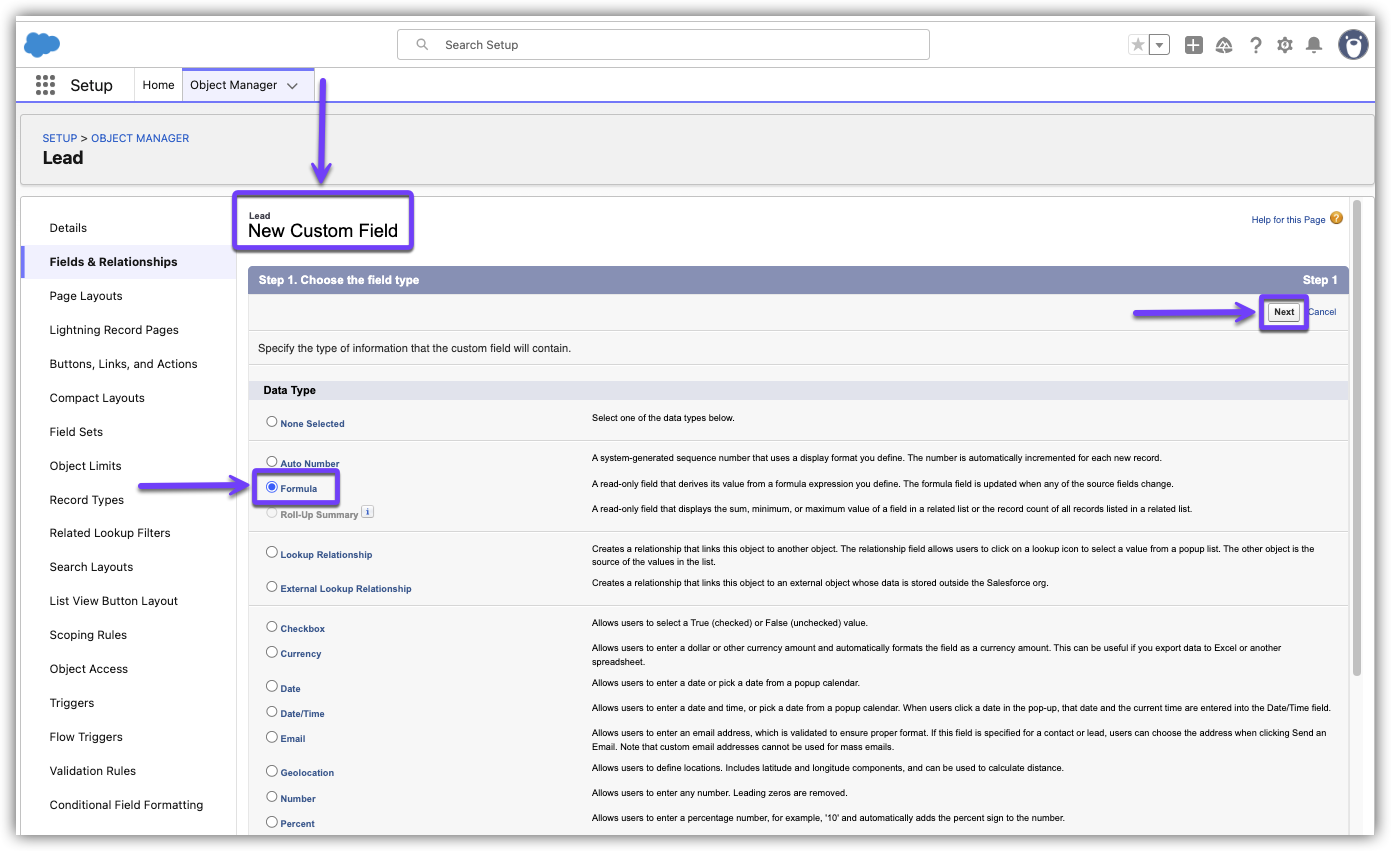Open the Home tab
This screenshot has width=1391, height=851.
[158, 85]
